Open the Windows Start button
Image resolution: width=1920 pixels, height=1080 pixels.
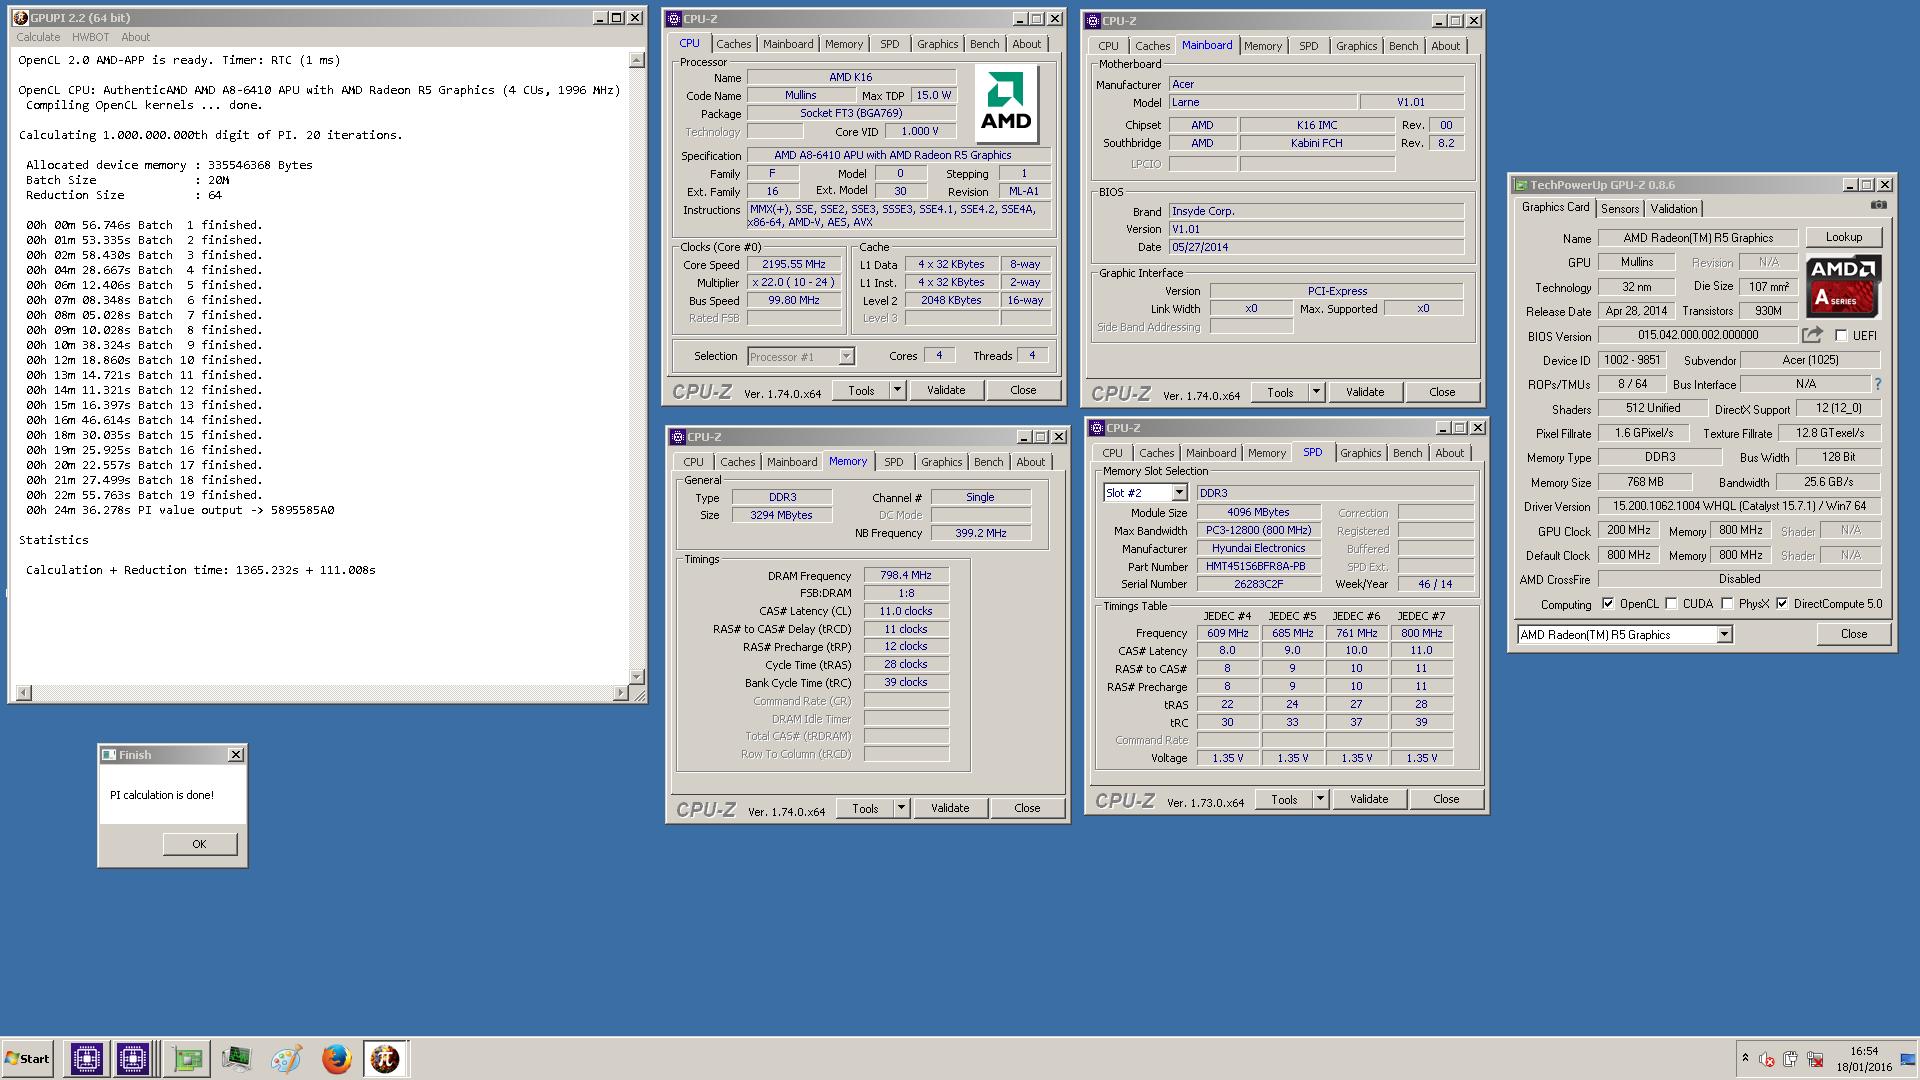pyautogui.click(x=27, y=1058)
